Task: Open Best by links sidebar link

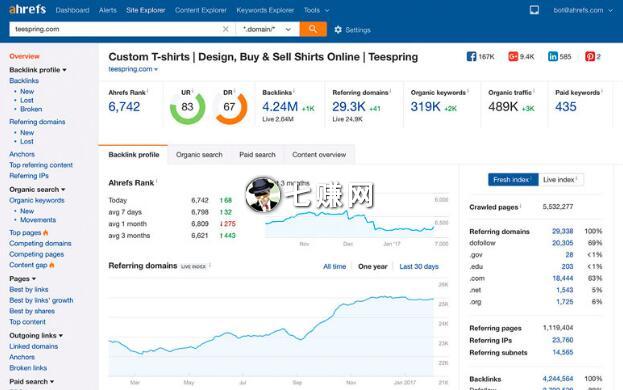Action: (x=29, y=290)
